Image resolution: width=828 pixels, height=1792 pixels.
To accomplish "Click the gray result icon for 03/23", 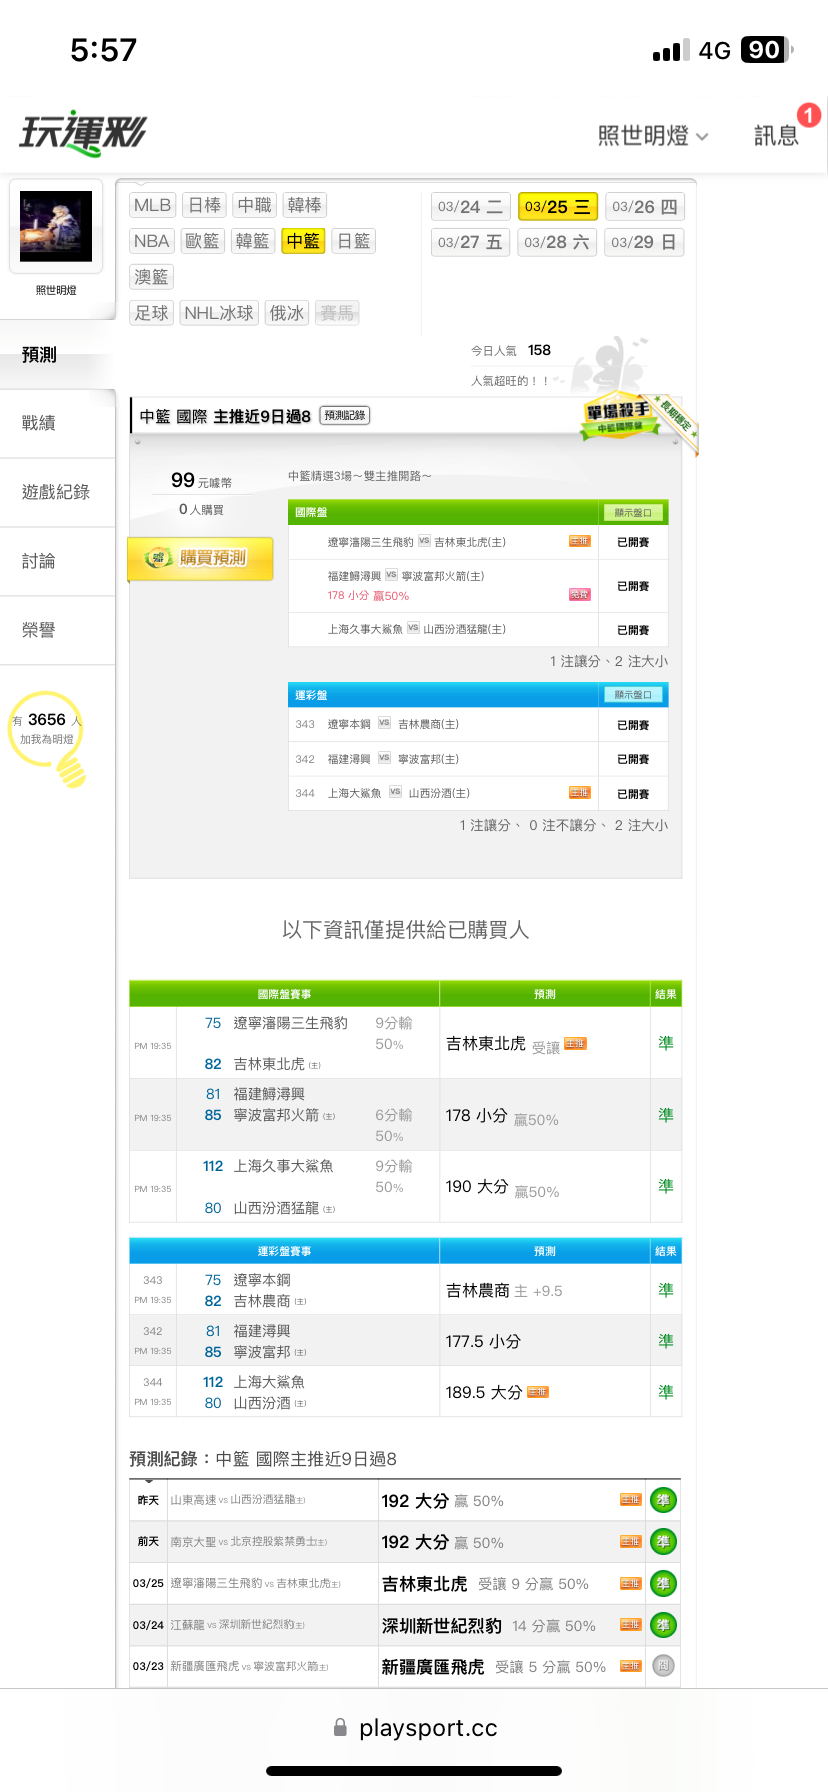I will [x=662, y=1666].
